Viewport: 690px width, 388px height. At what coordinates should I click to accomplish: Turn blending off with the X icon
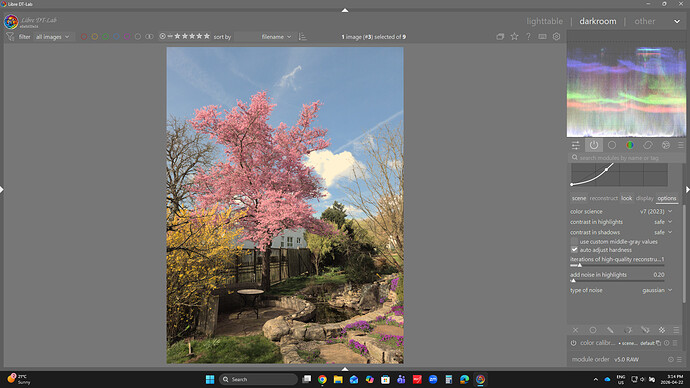(576, 330)
